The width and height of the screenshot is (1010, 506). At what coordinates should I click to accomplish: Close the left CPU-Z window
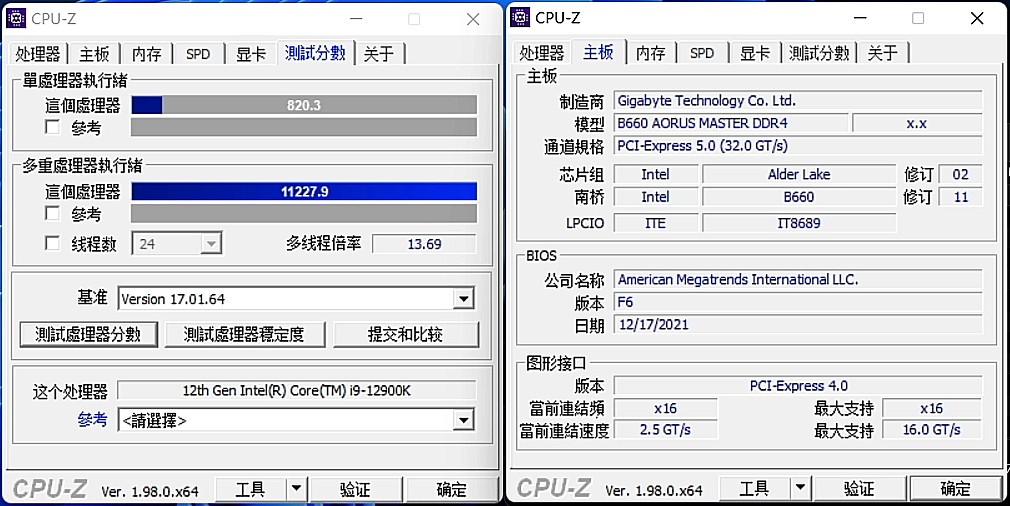(x=473, y=19)
